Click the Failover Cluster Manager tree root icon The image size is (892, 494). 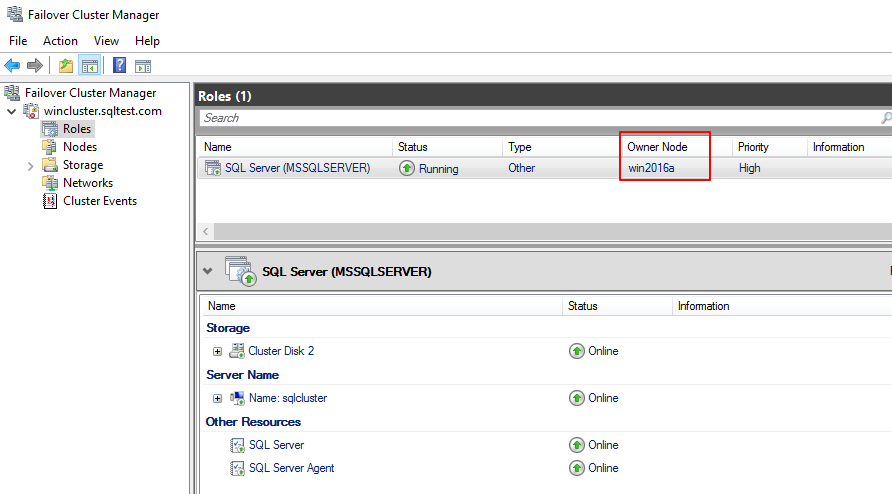tap(12, 92)
